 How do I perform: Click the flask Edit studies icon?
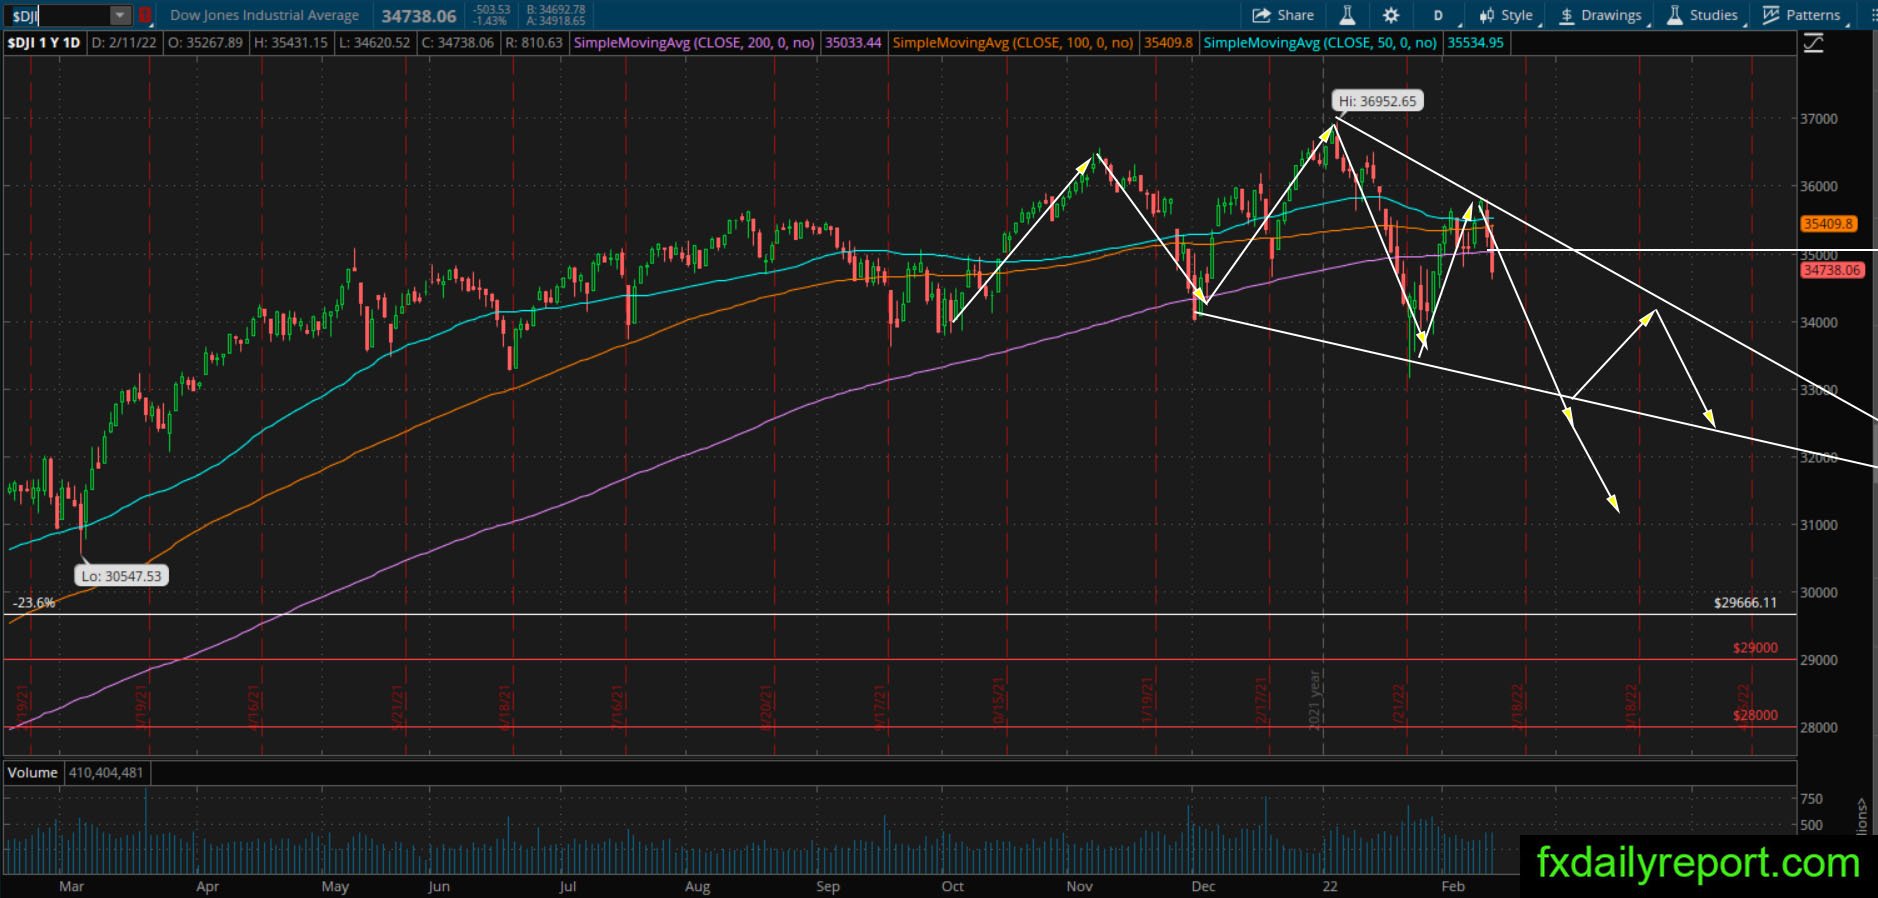pos(1347,15)
